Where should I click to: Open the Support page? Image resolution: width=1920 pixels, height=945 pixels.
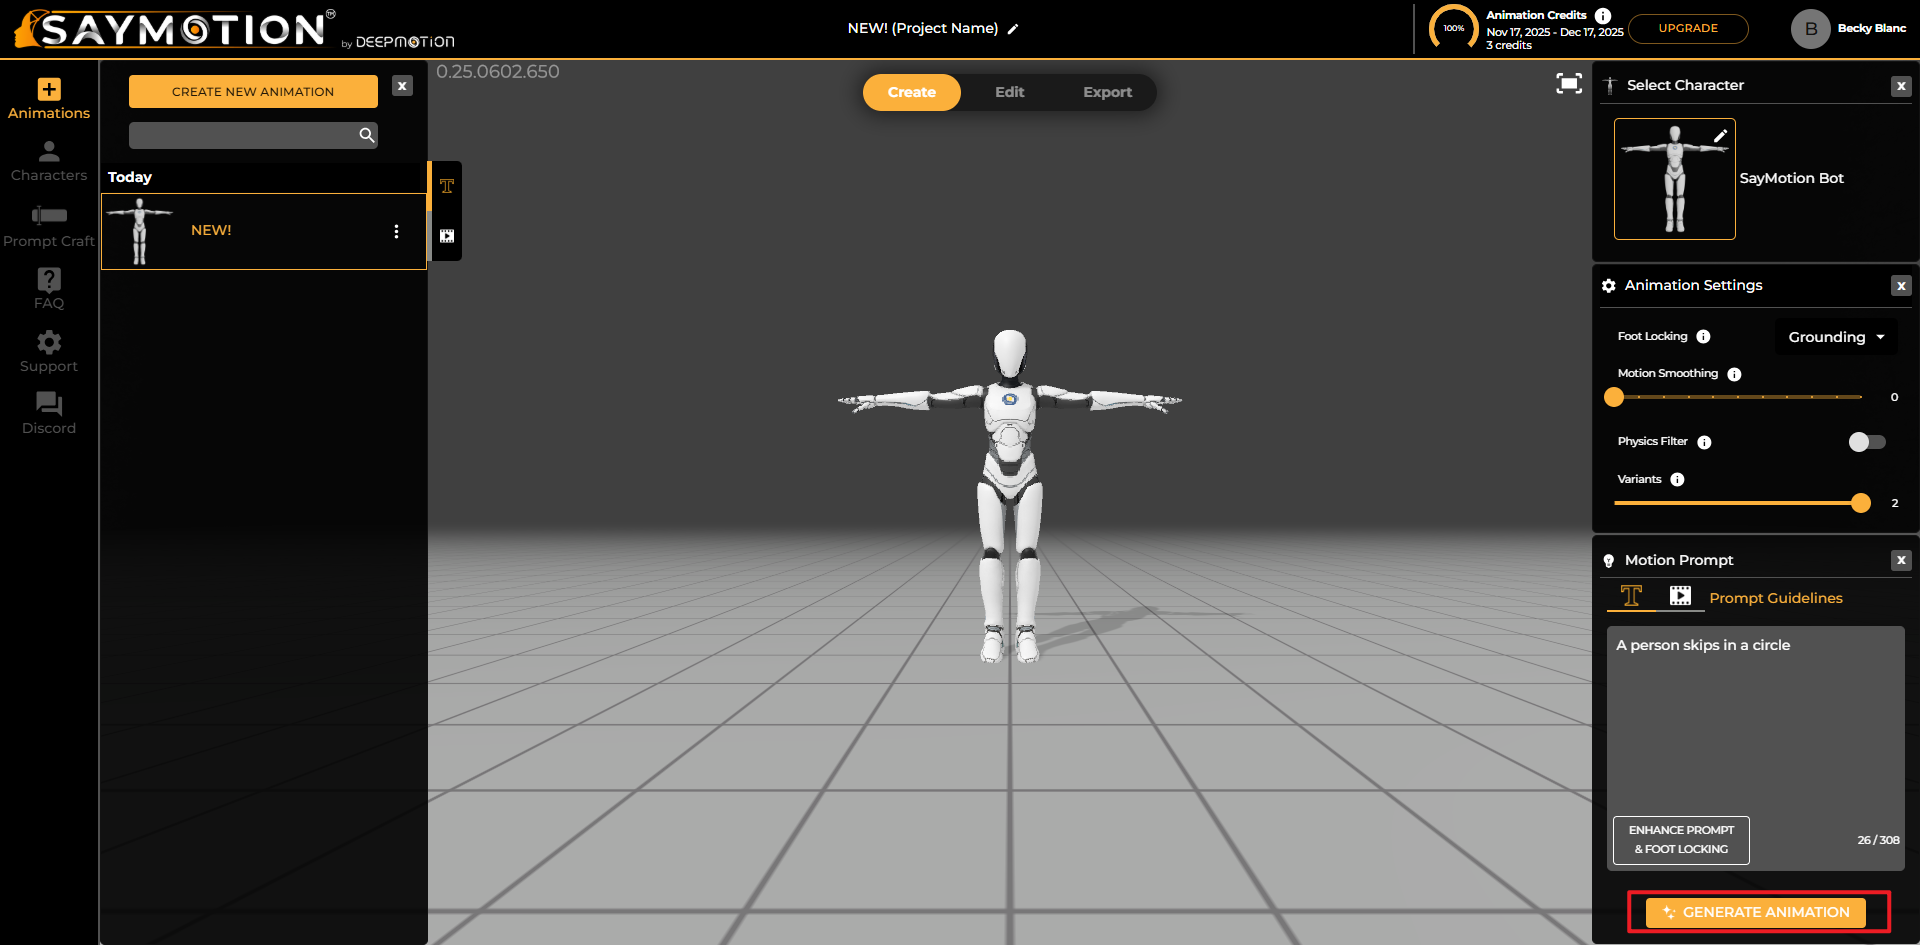click(48, 350)
